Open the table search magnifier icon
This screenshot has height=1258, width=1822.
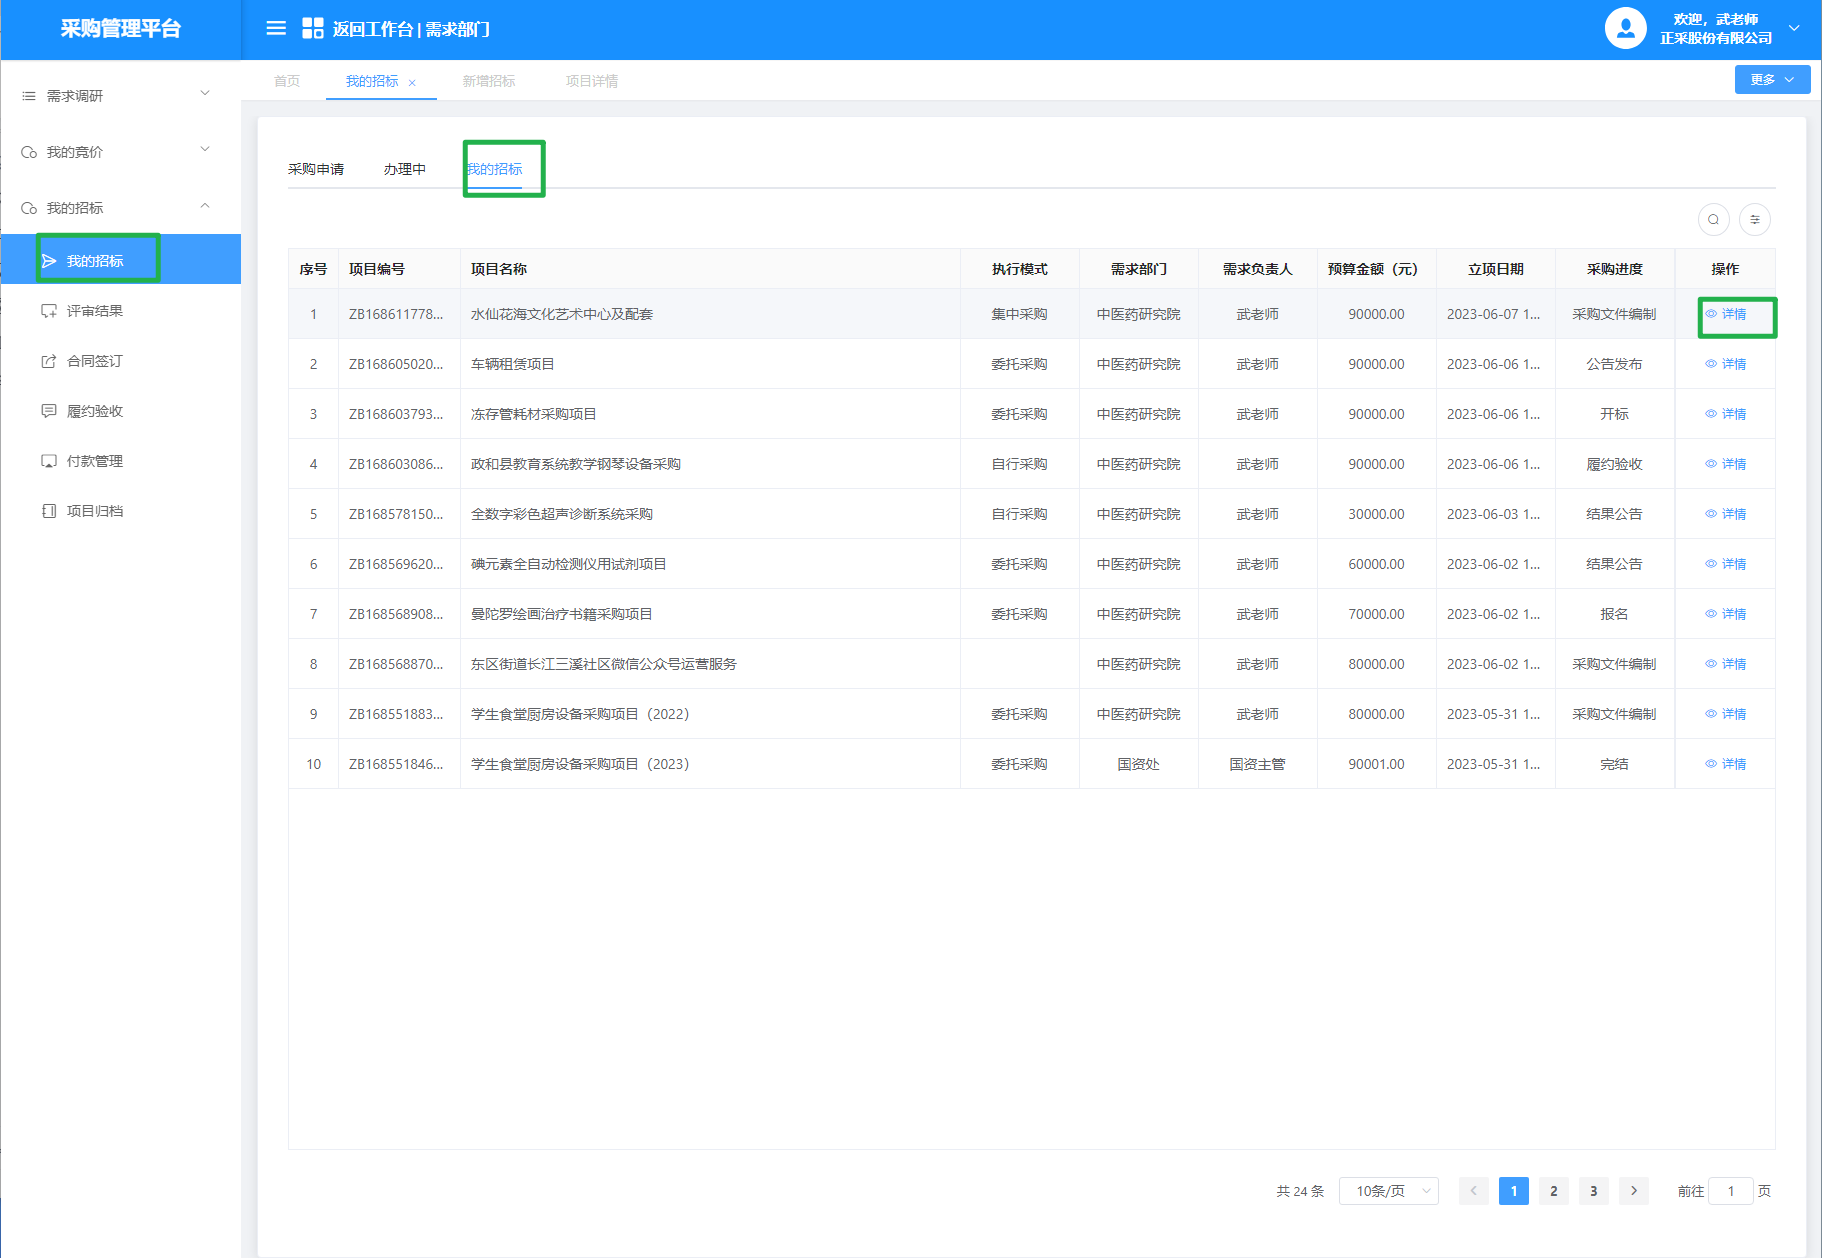[x=1713, y=219]
